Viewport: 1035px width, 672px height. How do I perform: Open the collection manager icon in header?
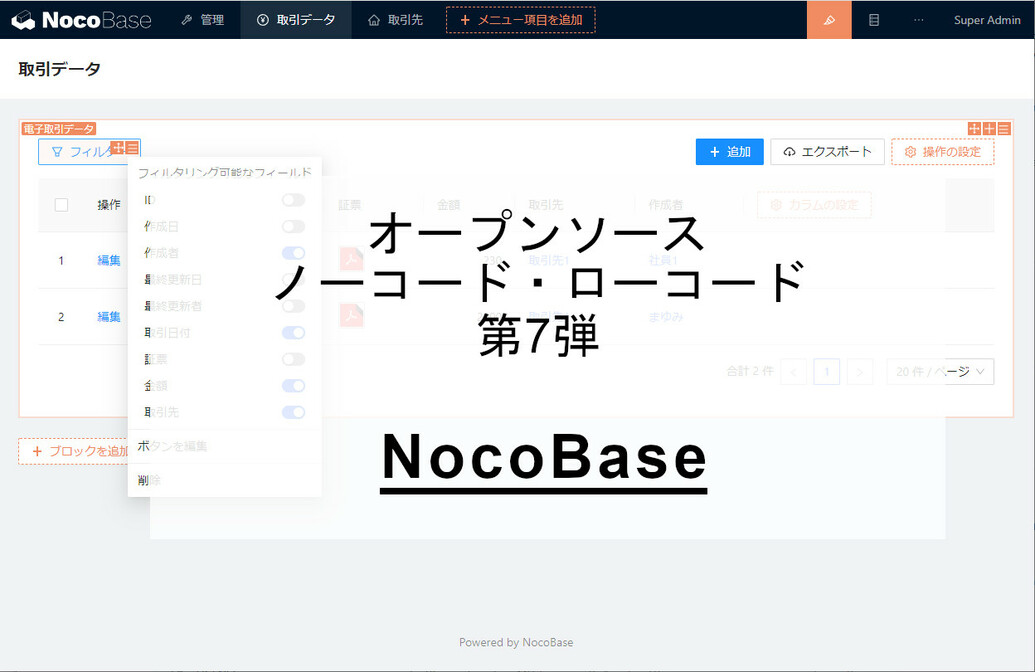(x=874, y=20)
